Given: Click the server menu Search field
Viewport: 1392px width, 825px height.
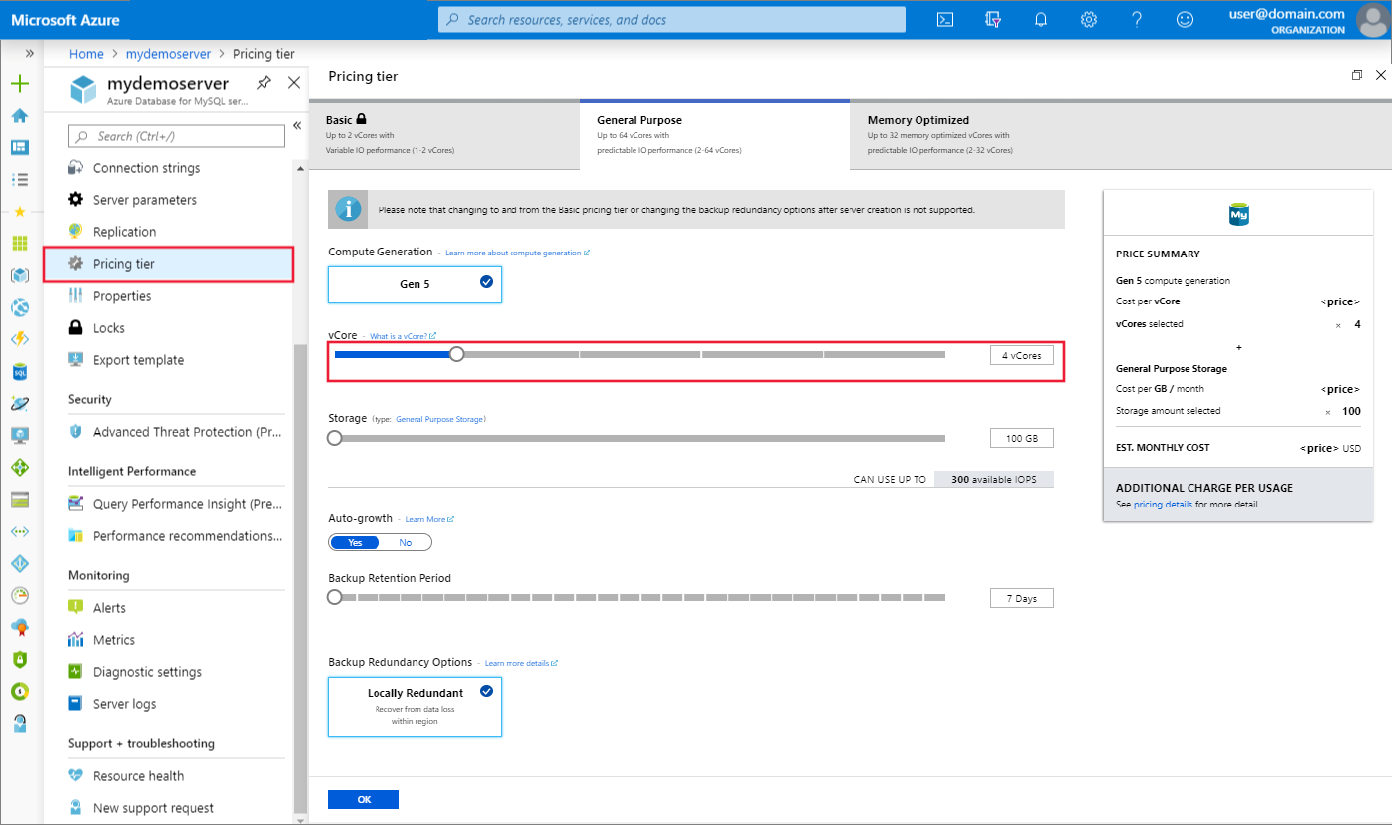Looking at the screenshot, I should tap(176, 136).
